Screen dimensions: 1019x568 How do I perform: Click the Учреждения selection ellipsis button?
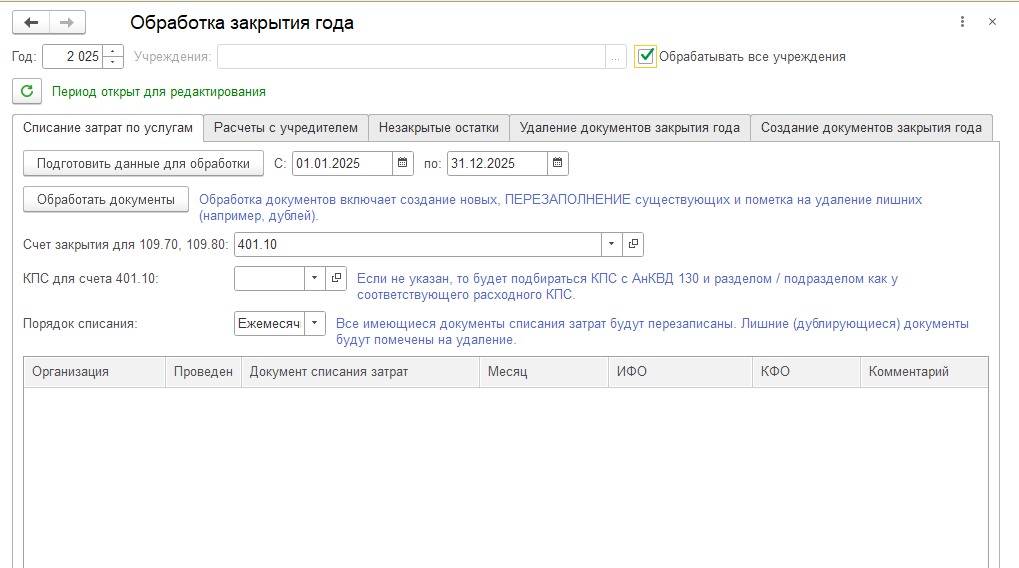pos(615,57)
